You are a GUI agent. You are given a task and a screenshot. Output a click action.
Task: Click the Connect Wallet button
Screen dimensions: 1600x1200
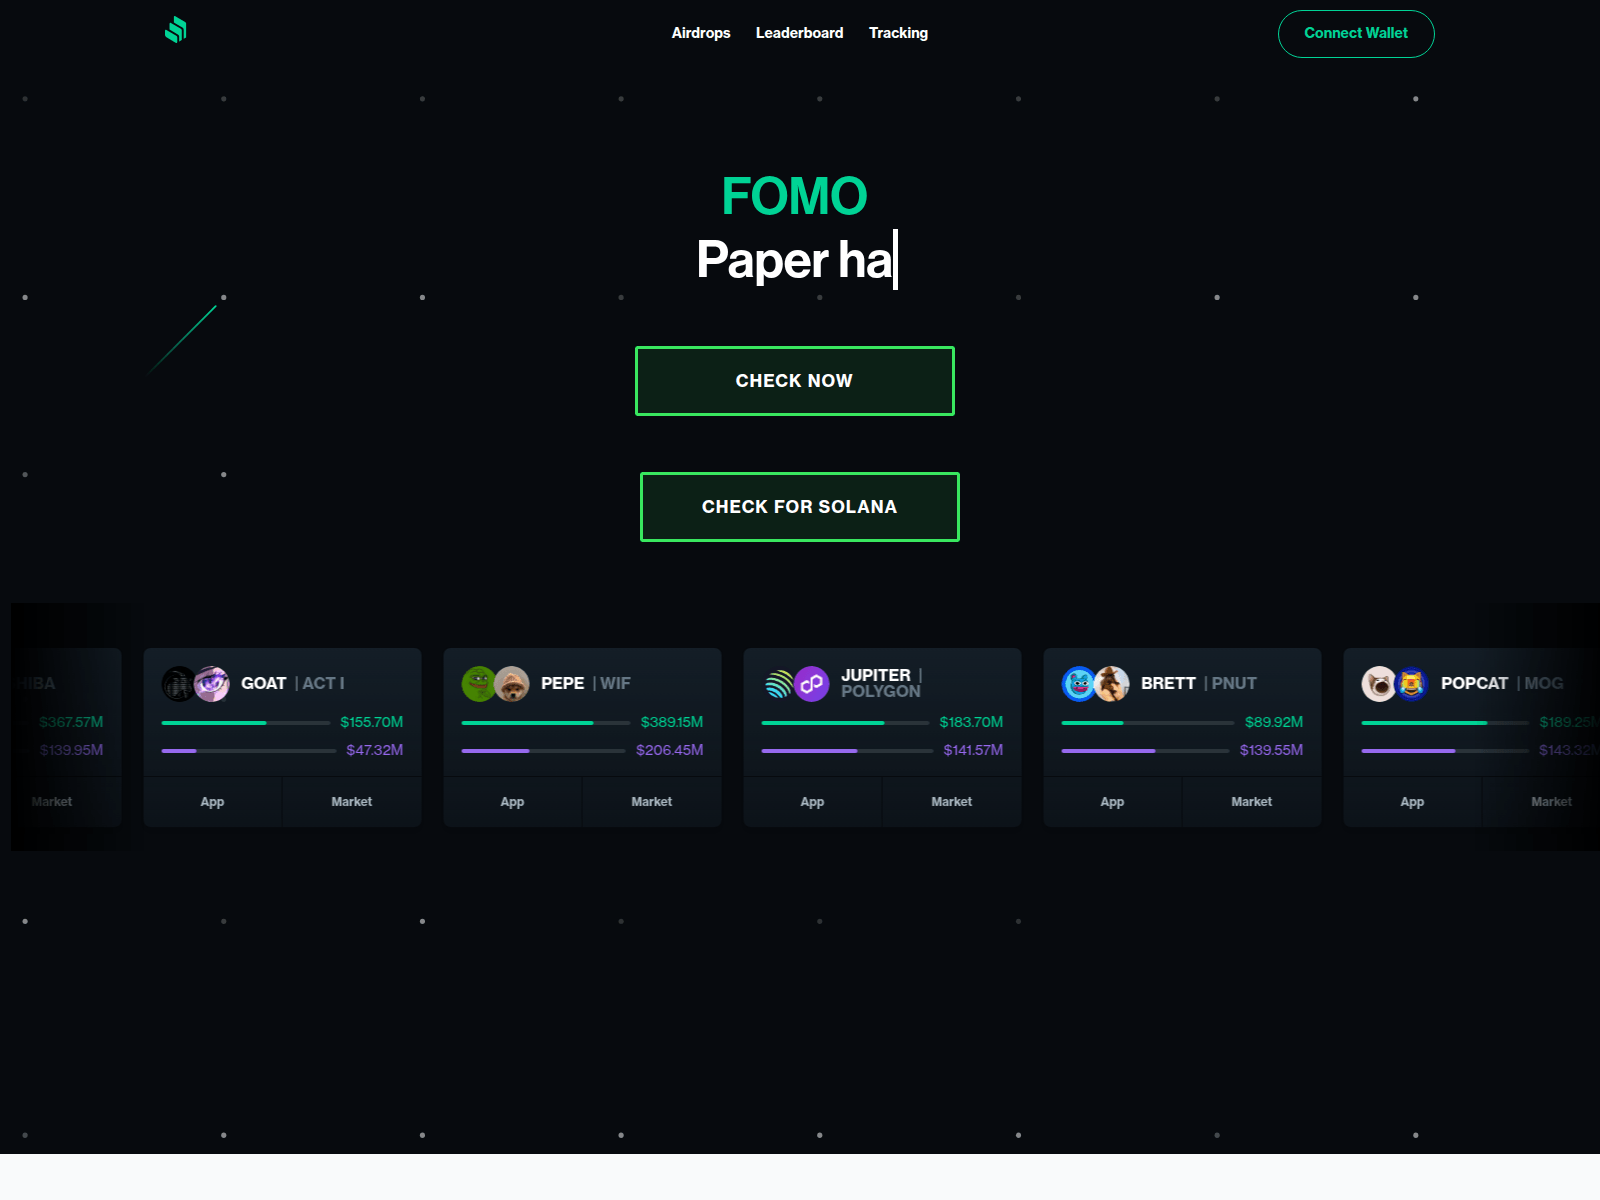click(1355, 33)
